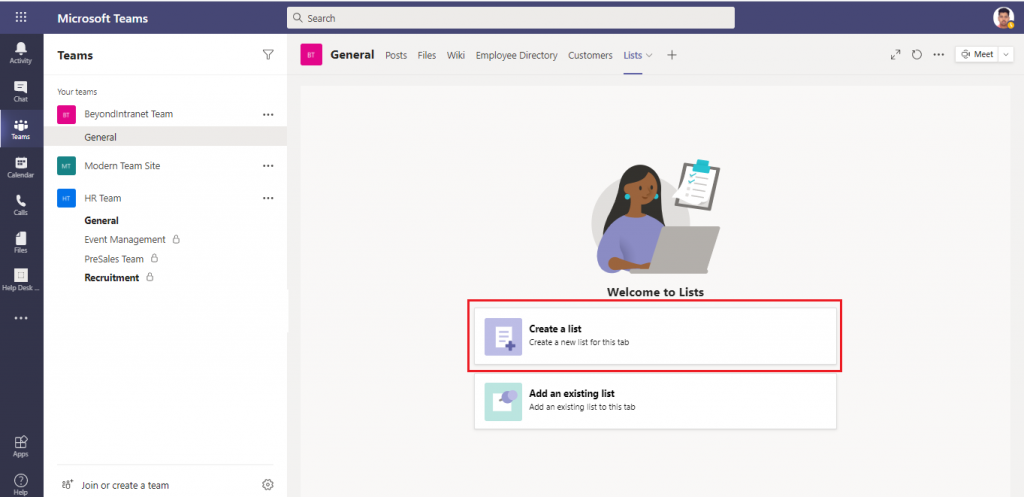Open the Calendar app icon

point(21,167)
